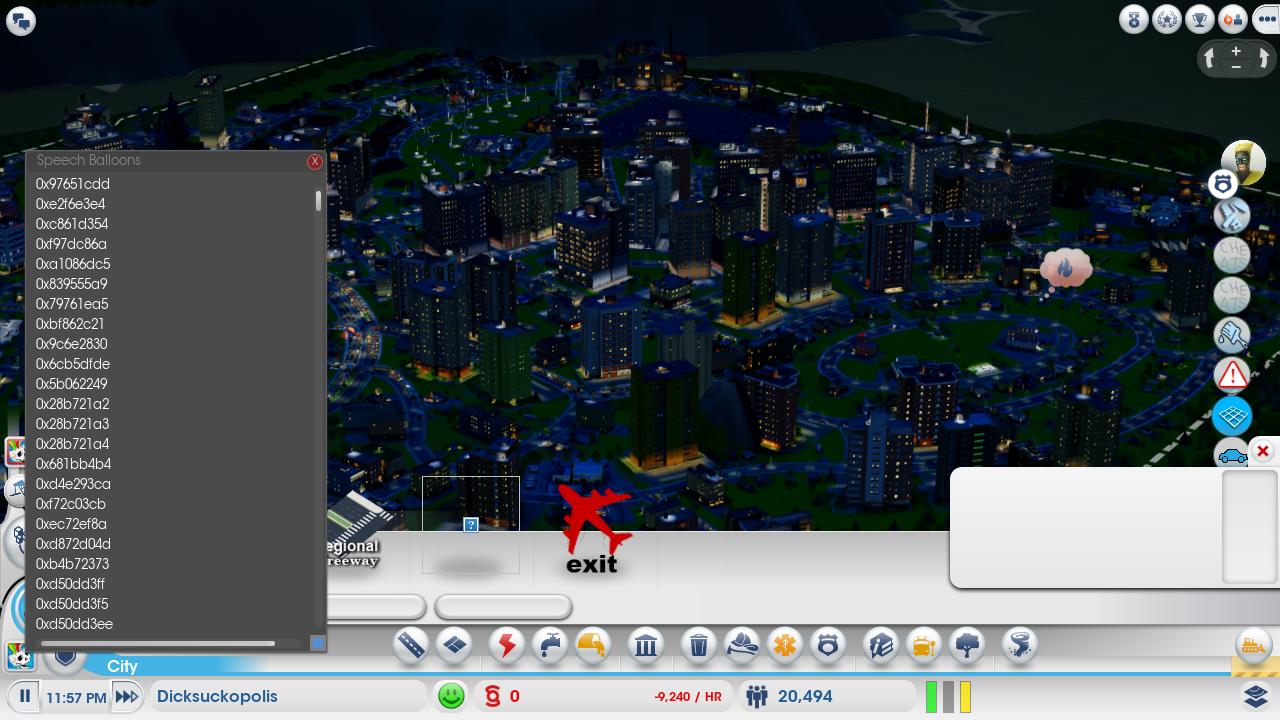1280x720 pixels.
Task: Open the Sewage menu
Action: pyautogui.click(x=594, y=645)
